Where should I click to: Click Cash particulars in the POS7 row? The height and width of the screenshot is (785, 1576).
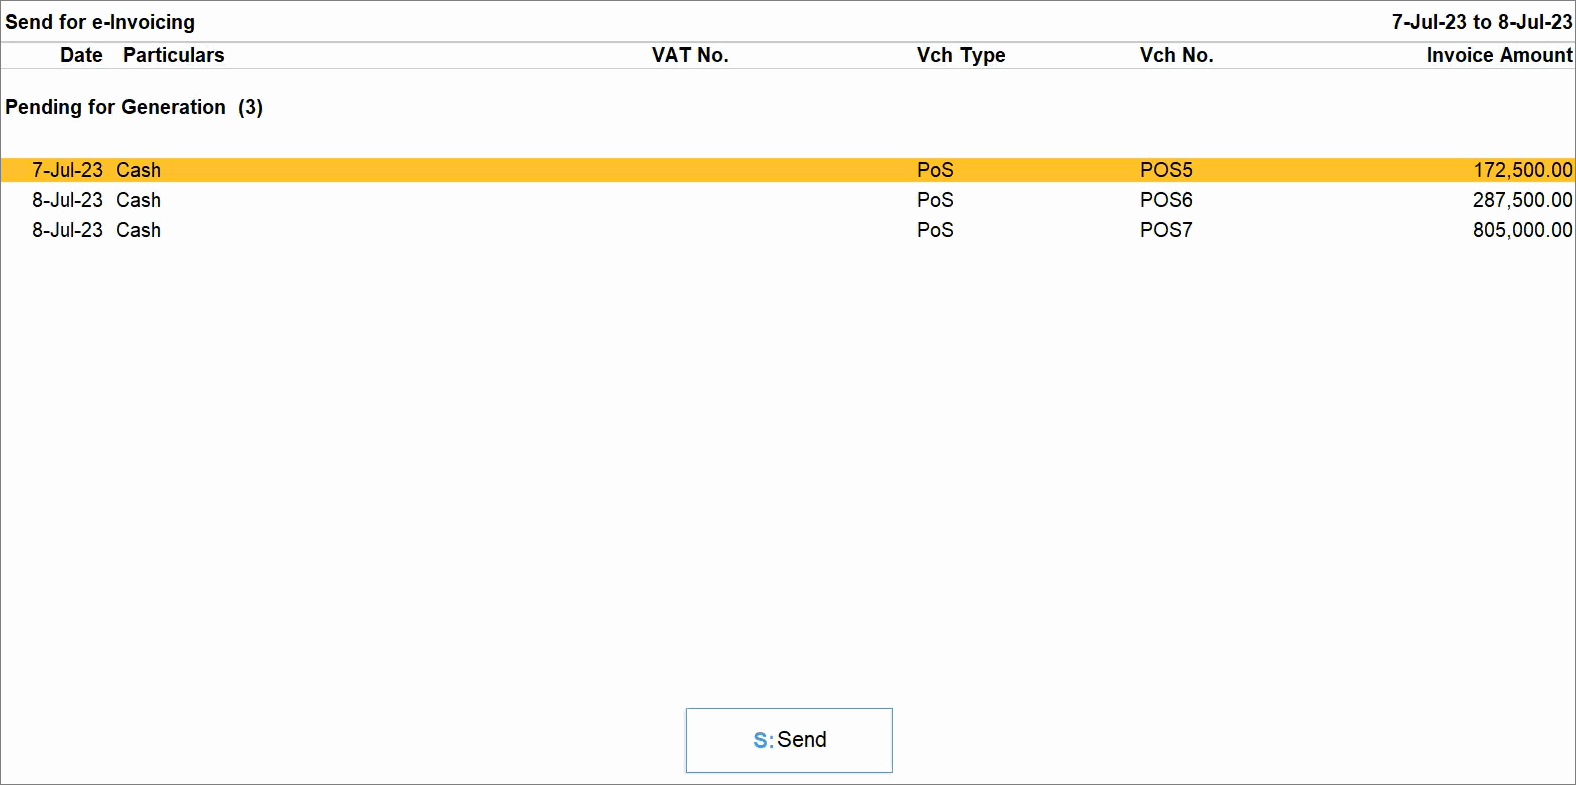138,230
